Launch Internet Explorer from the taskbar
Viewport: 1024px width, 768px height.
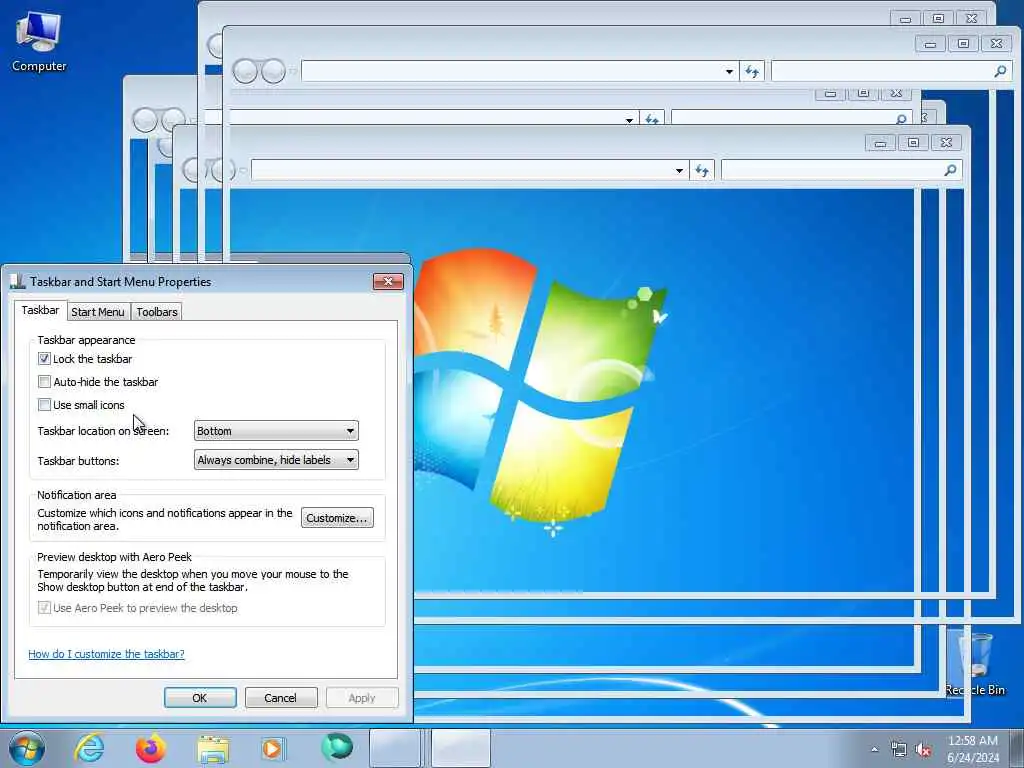click(89, 748)
